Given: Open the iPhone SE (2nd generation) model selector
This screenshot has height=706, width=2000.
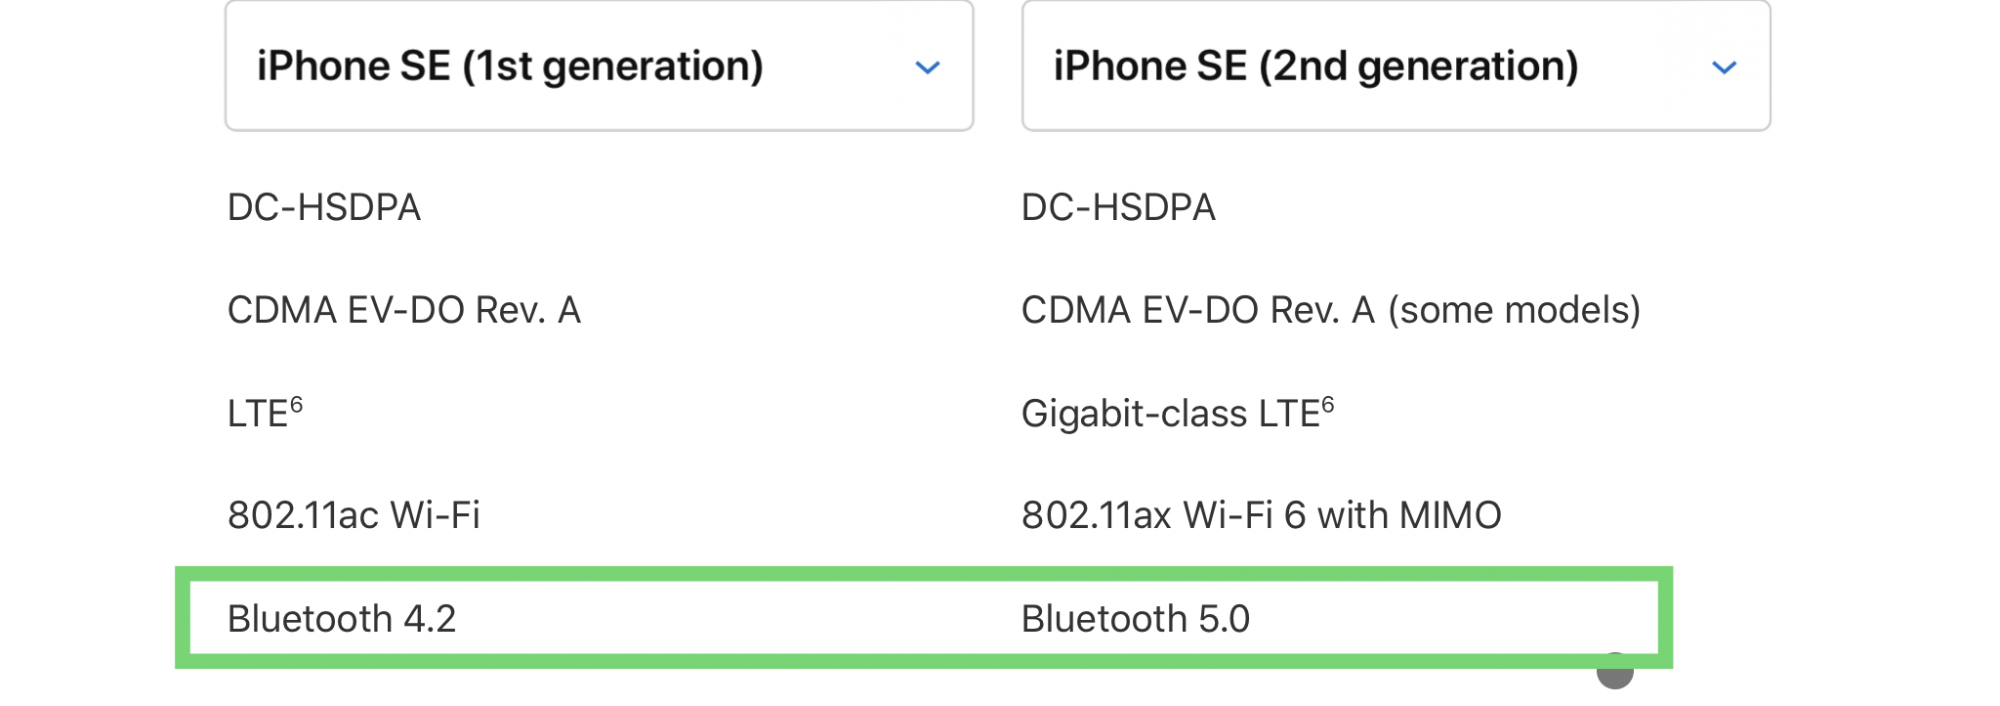Looking at the screenshot, I should [x=1396, y=65].
